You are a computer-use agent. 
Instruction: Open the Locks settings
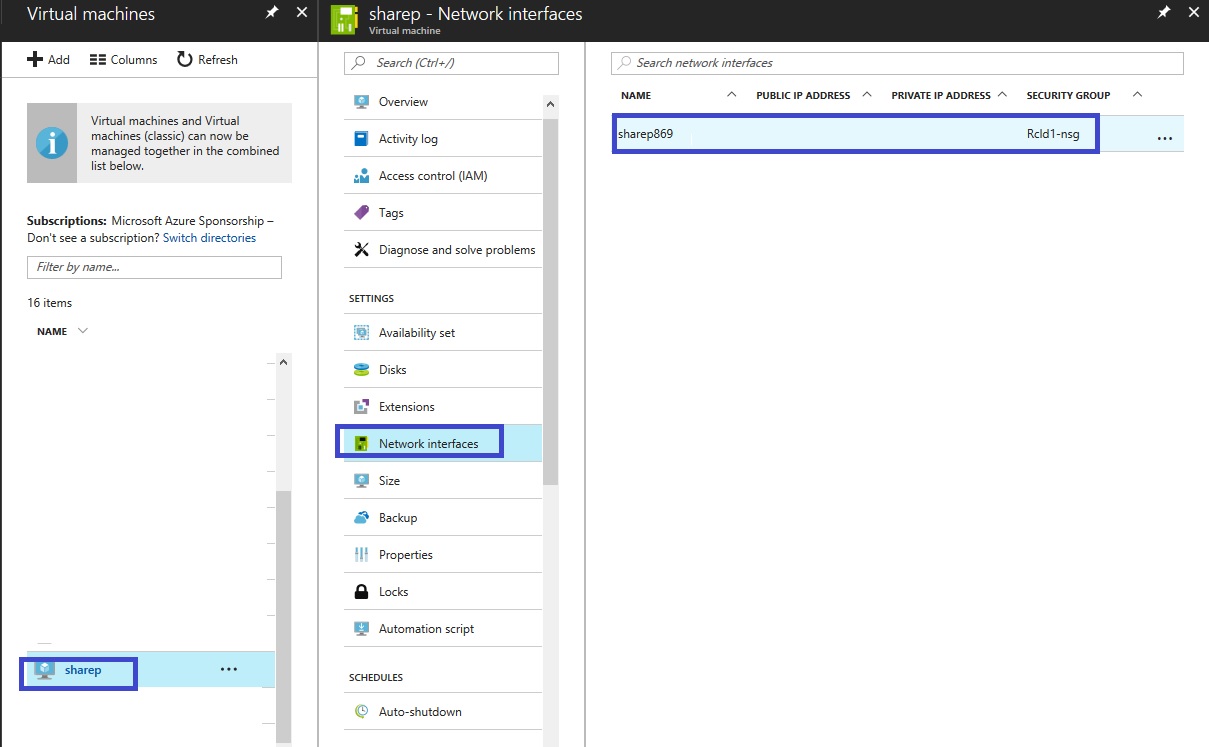pyautogui.click(x=393, y=592)
